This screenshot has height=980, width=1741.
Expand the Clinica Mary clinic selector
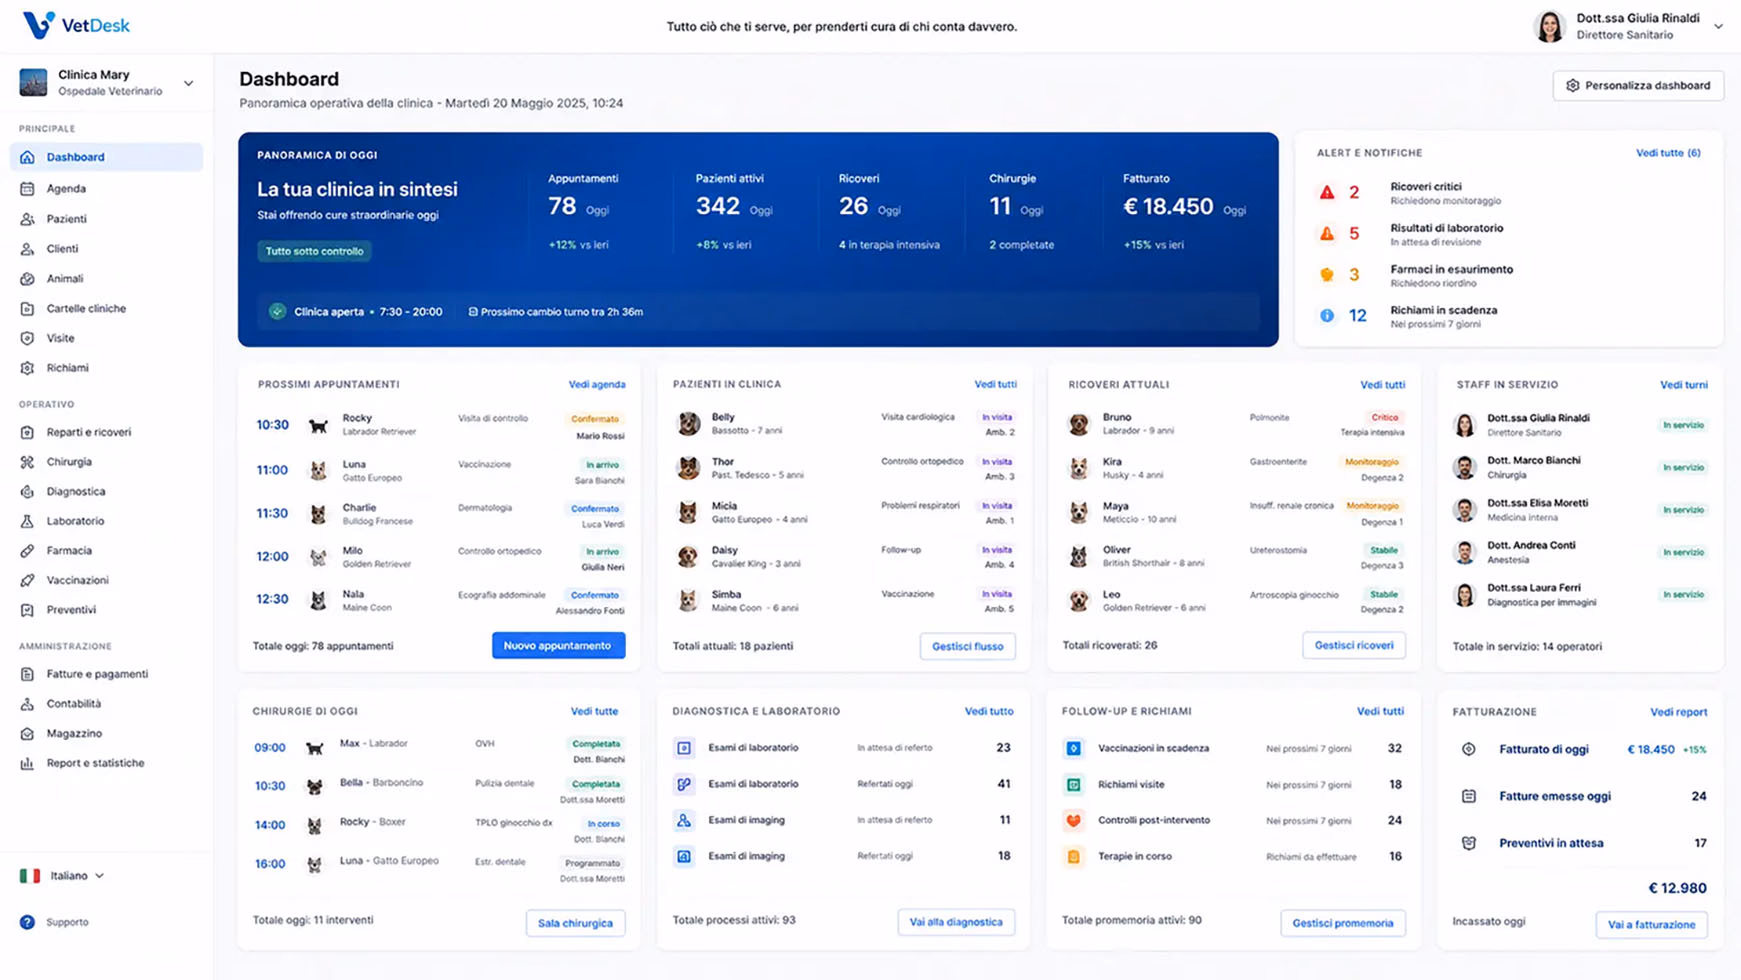click(x=106, y=82)
